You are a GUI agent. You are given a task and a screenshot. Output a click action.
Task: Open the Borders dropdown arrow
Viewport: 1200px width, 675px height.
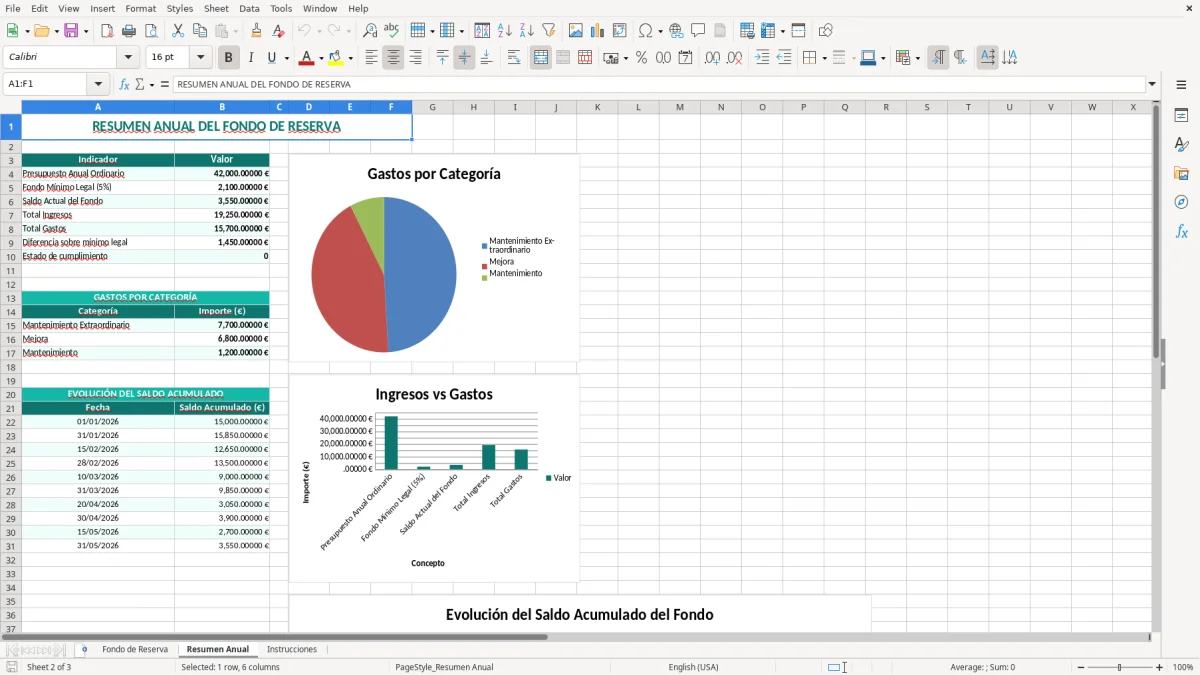click(823, 58)
